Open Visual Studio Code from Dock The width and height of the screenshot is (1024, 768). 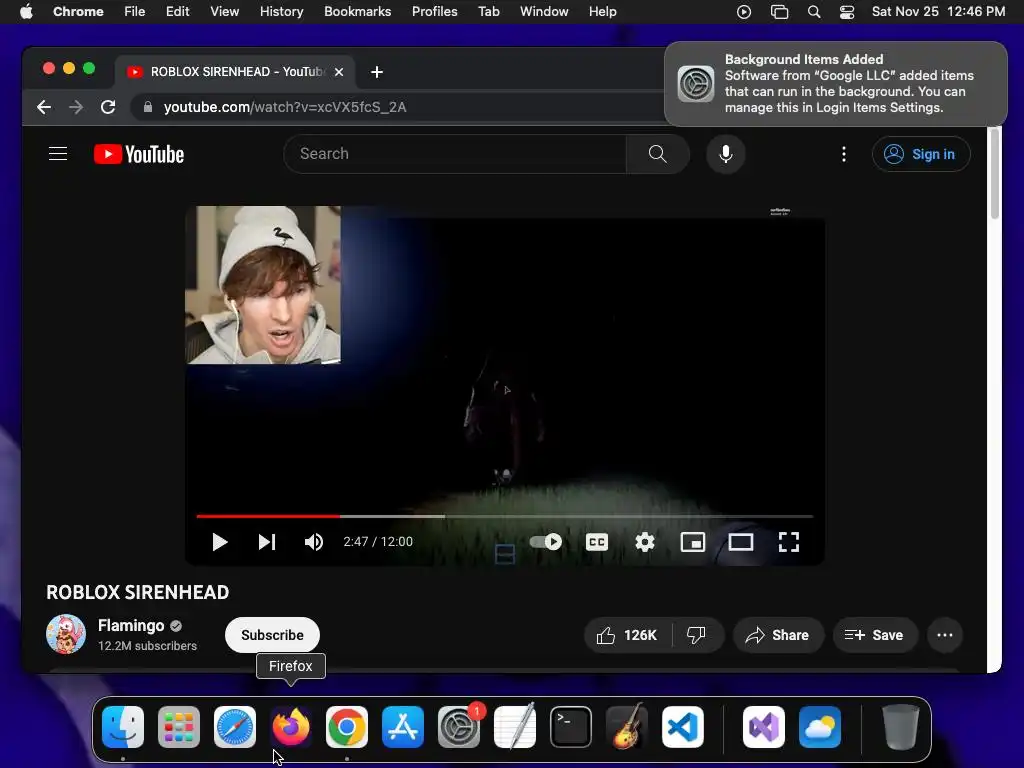pyautogui.click(x=683, y=727)
